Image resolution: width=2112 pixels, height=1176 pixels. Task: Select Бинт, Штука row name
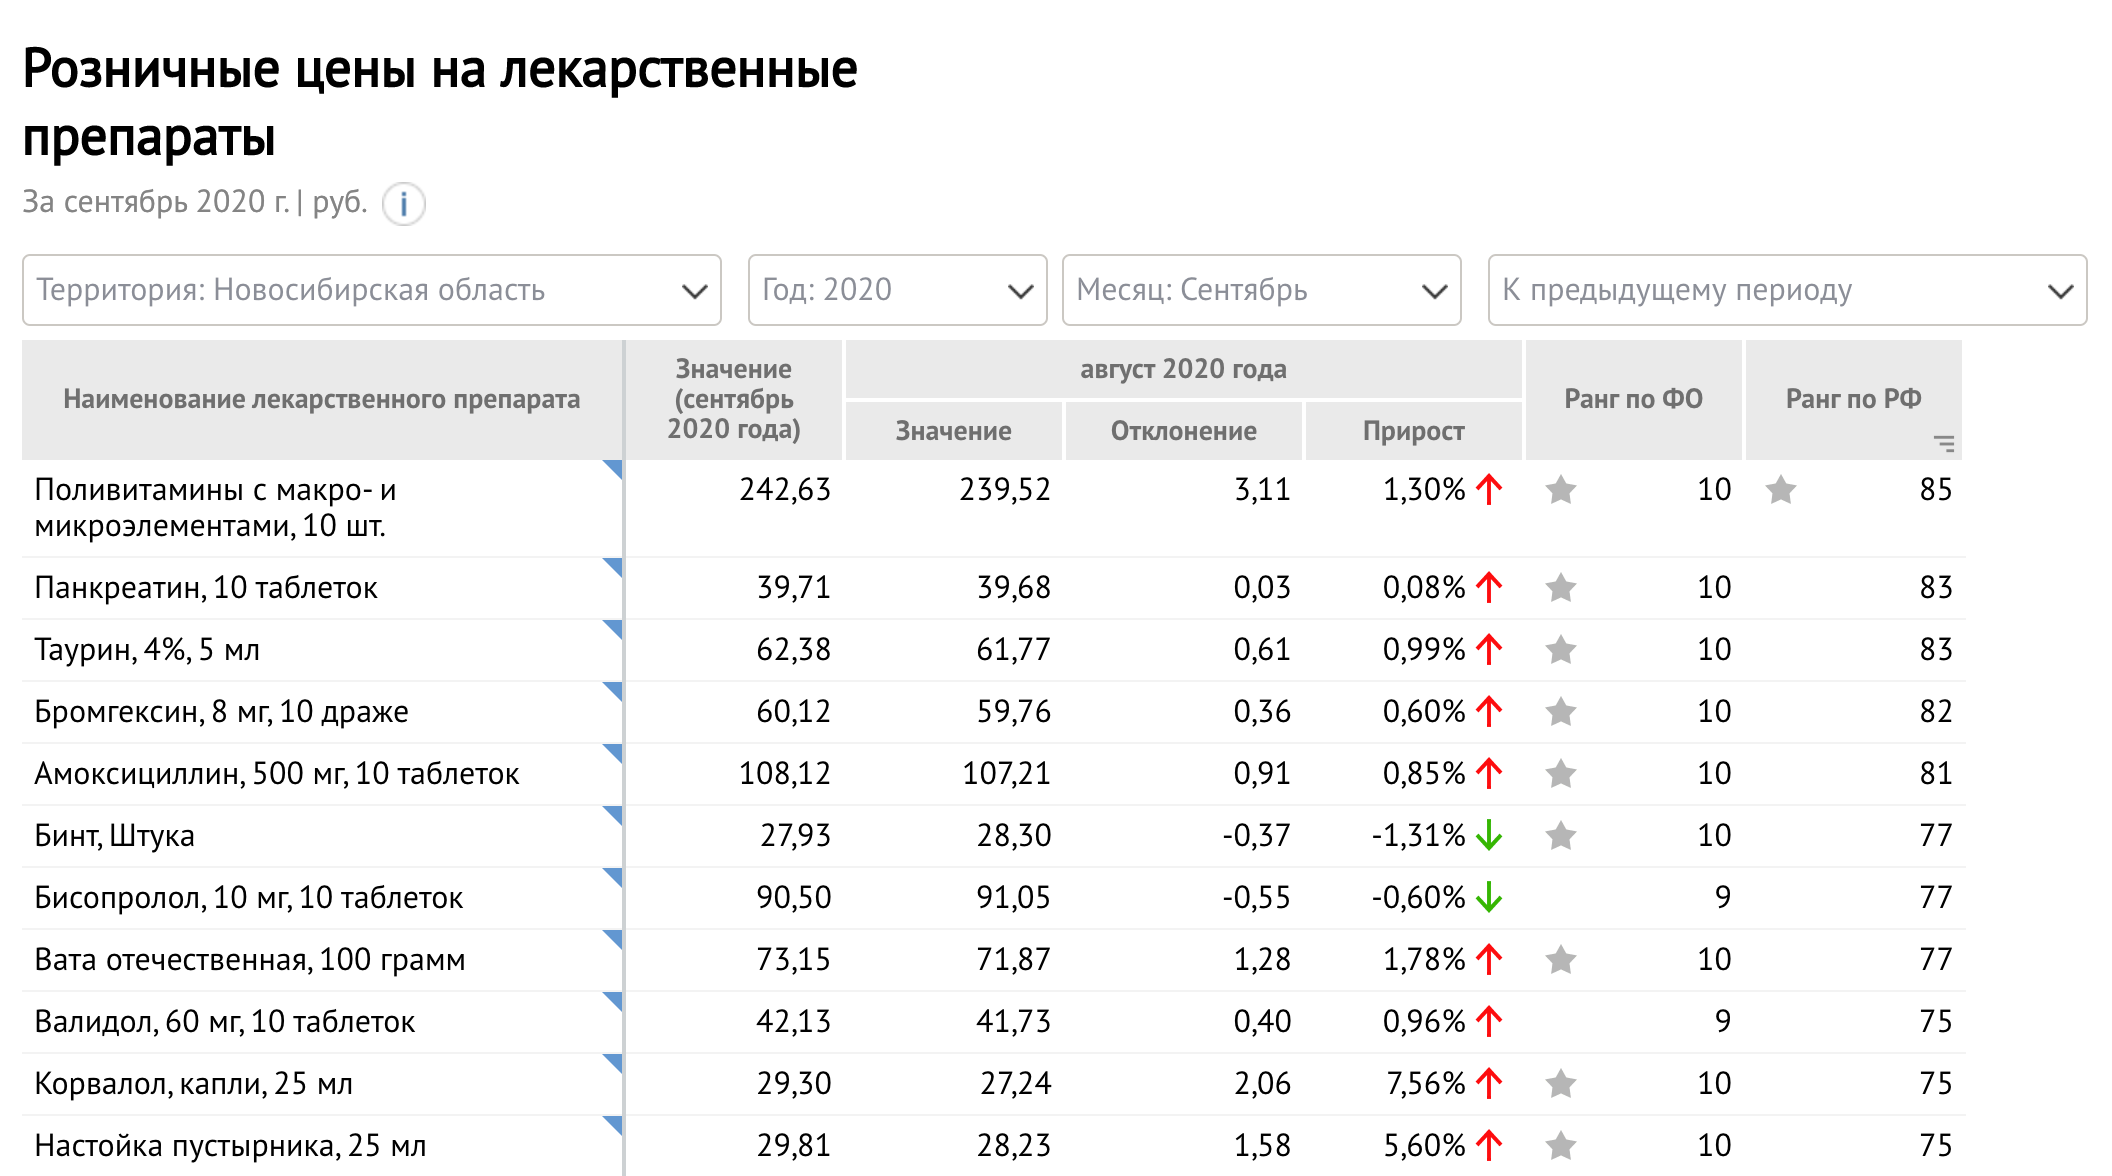tap(114, 836)
